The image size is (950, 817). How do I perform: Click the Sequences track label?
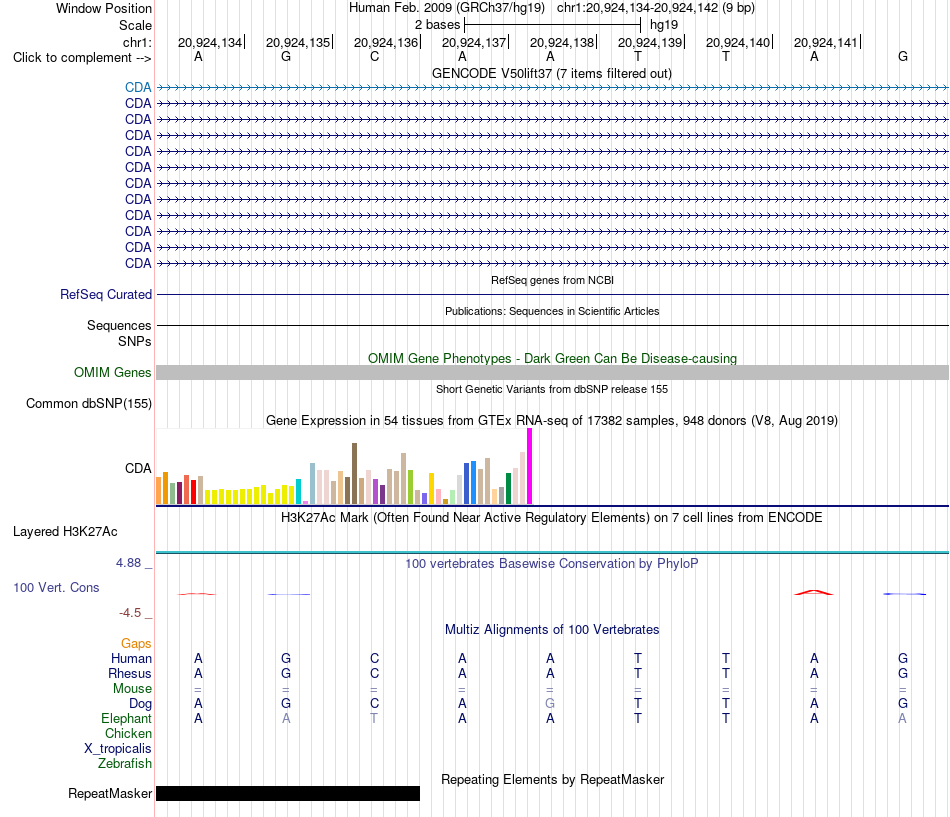coord(119,325)
